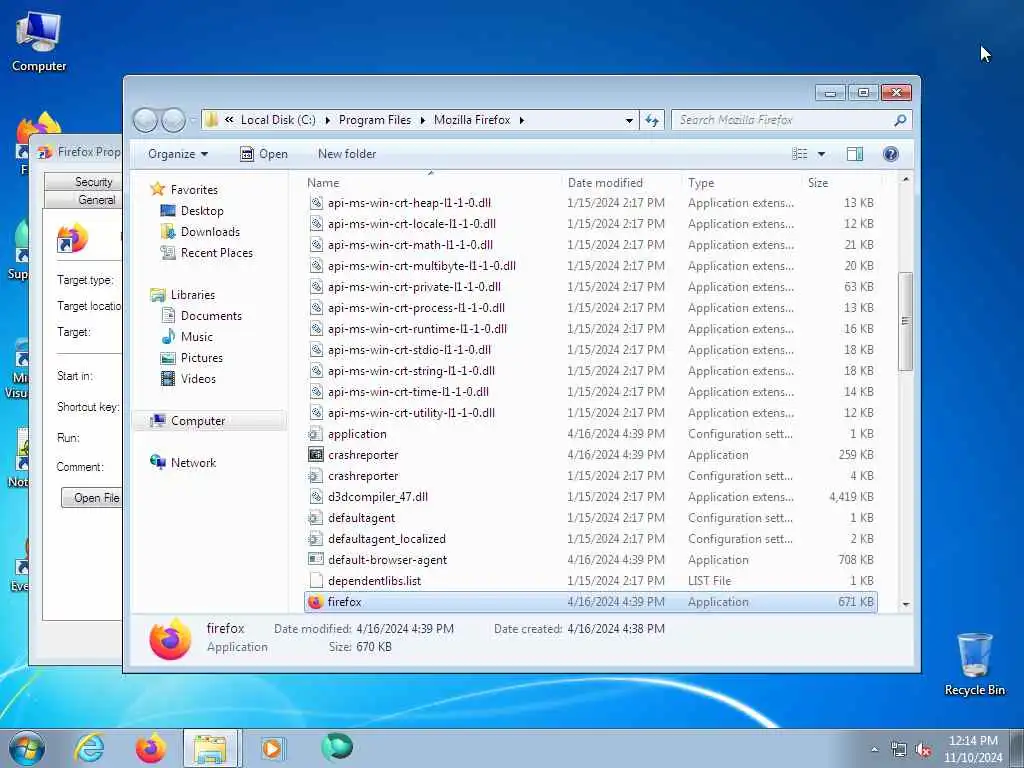
Task: Click the Change your view icon
Action: click(x=799, y=154)
